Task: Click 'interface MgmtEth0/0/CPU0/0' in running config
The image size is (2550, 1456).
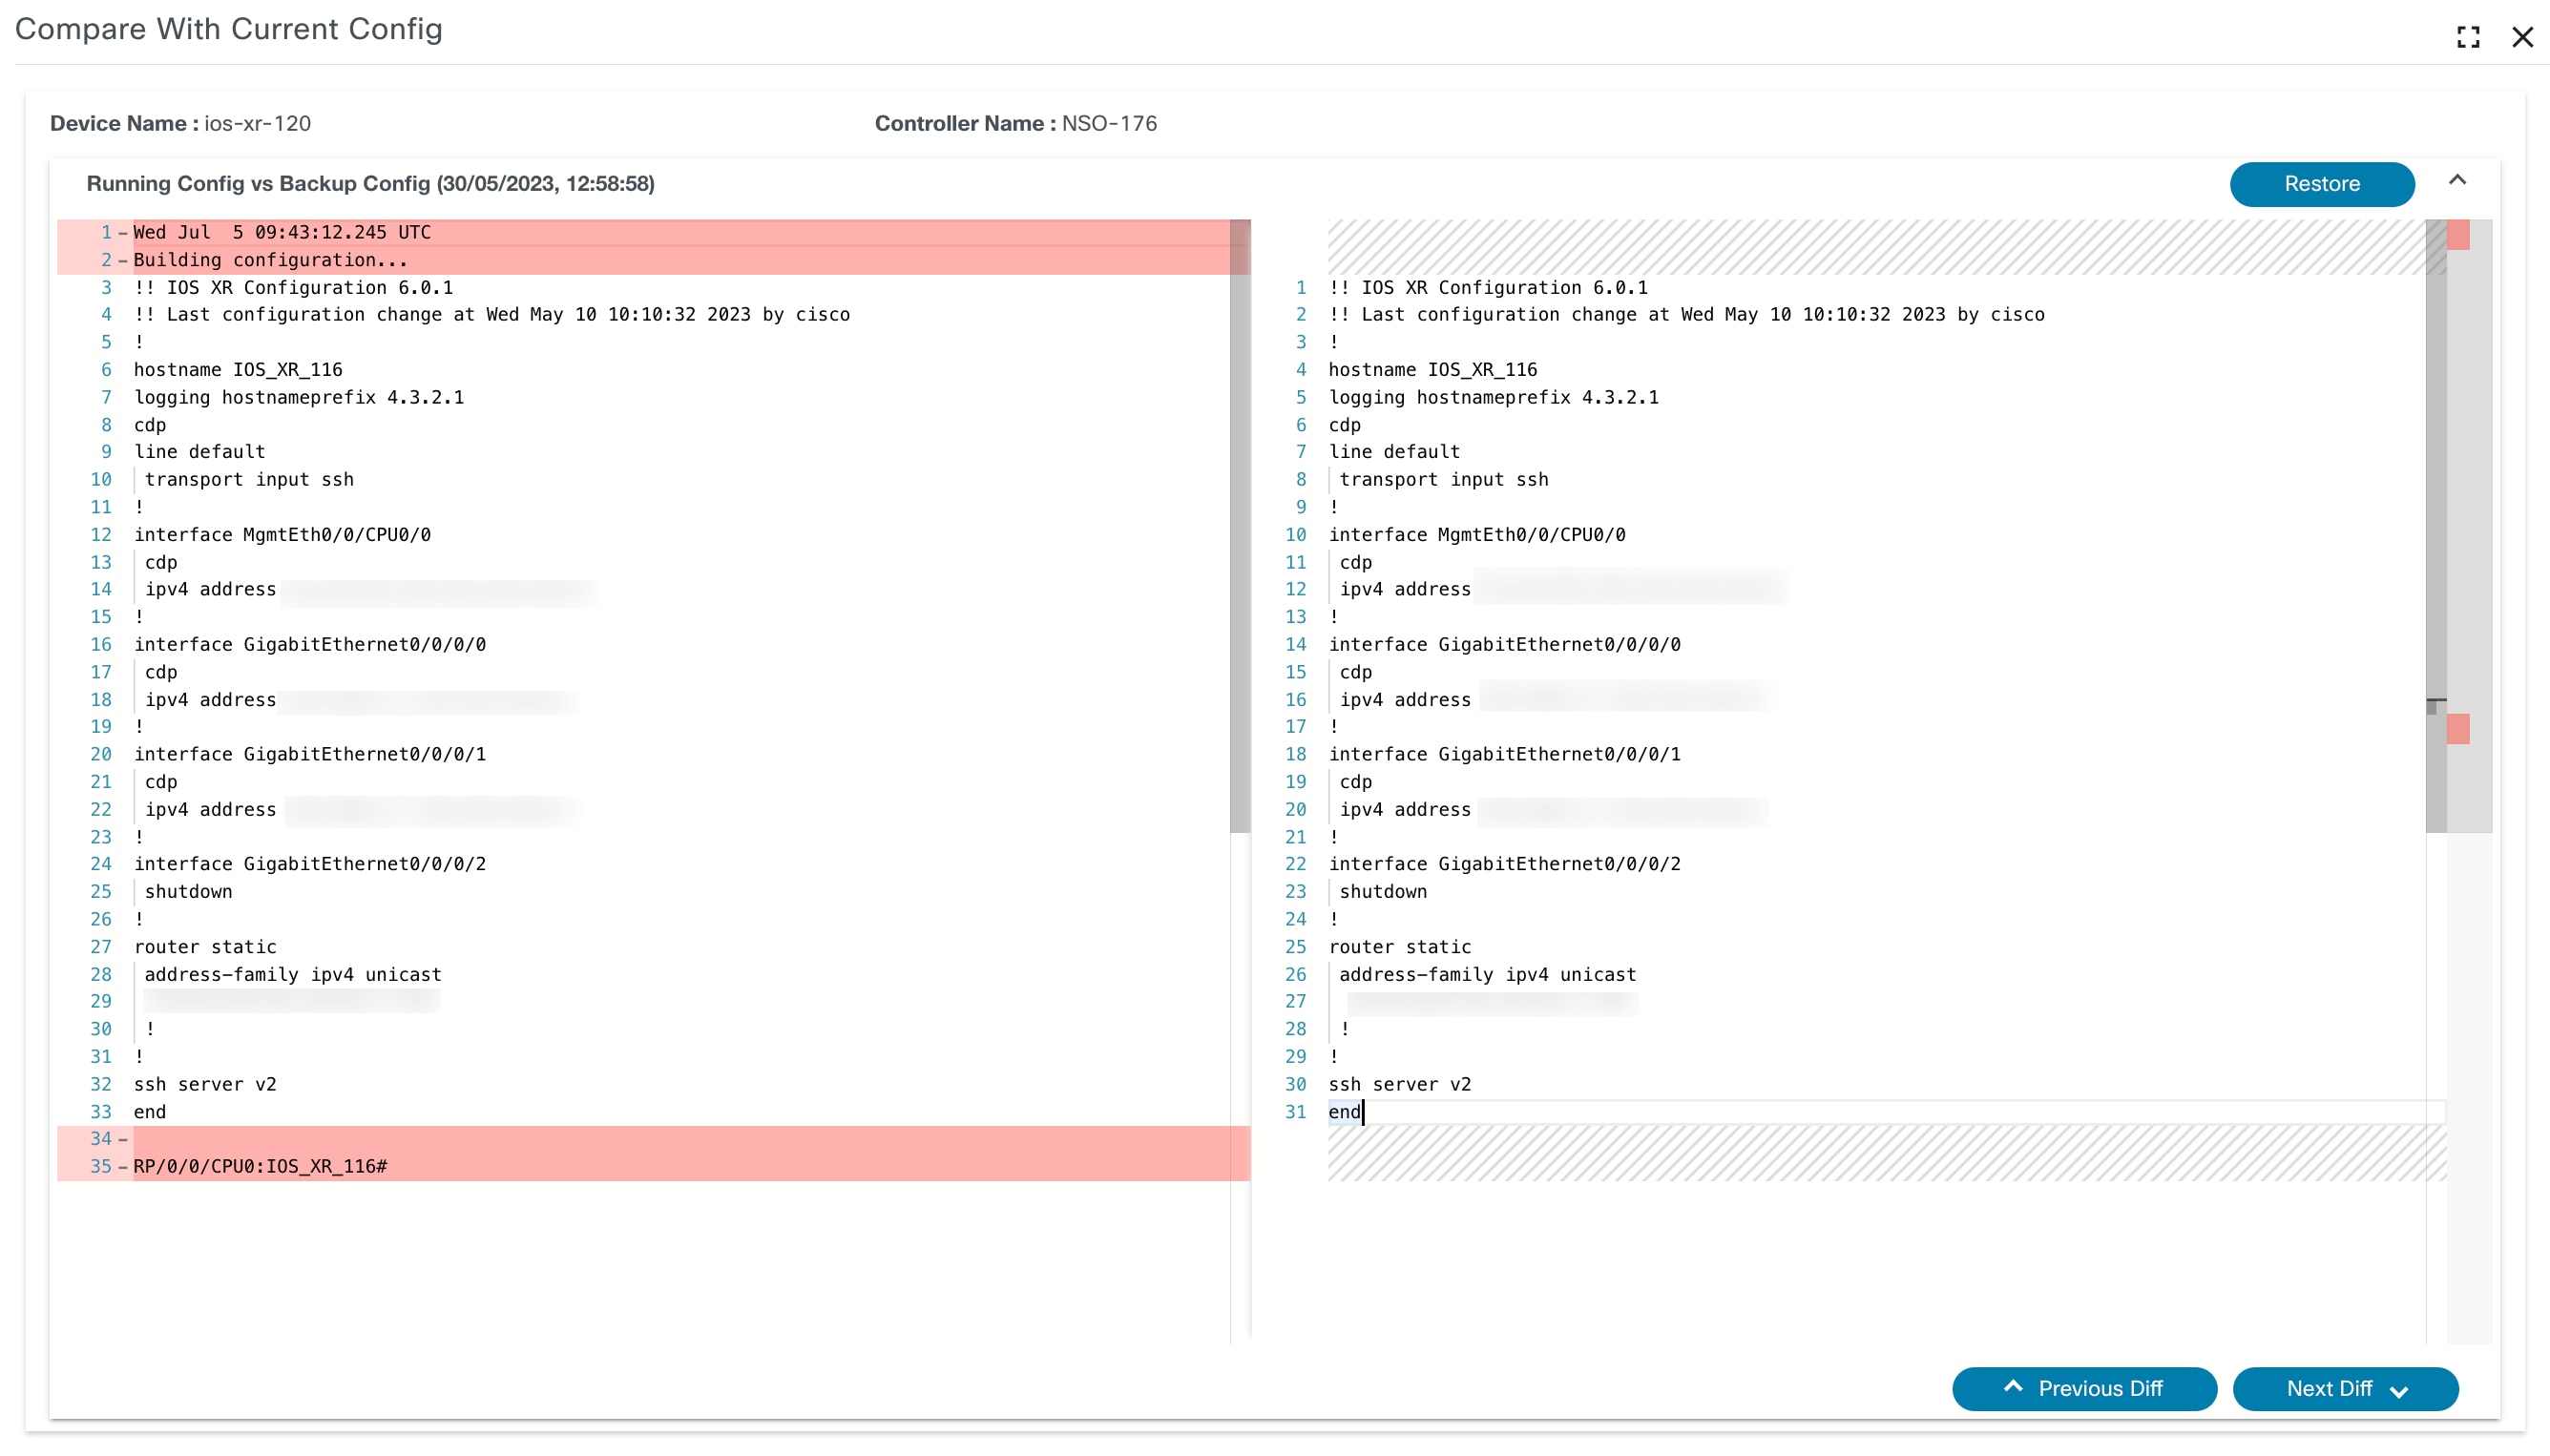Action: 282,535
